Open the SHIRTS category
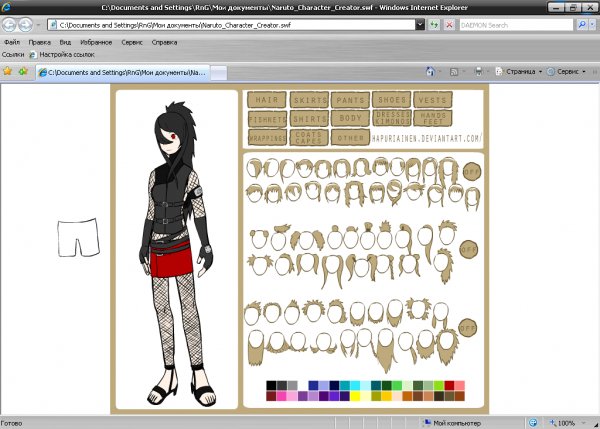Screen dimensions: 600x429 (309, 119)
